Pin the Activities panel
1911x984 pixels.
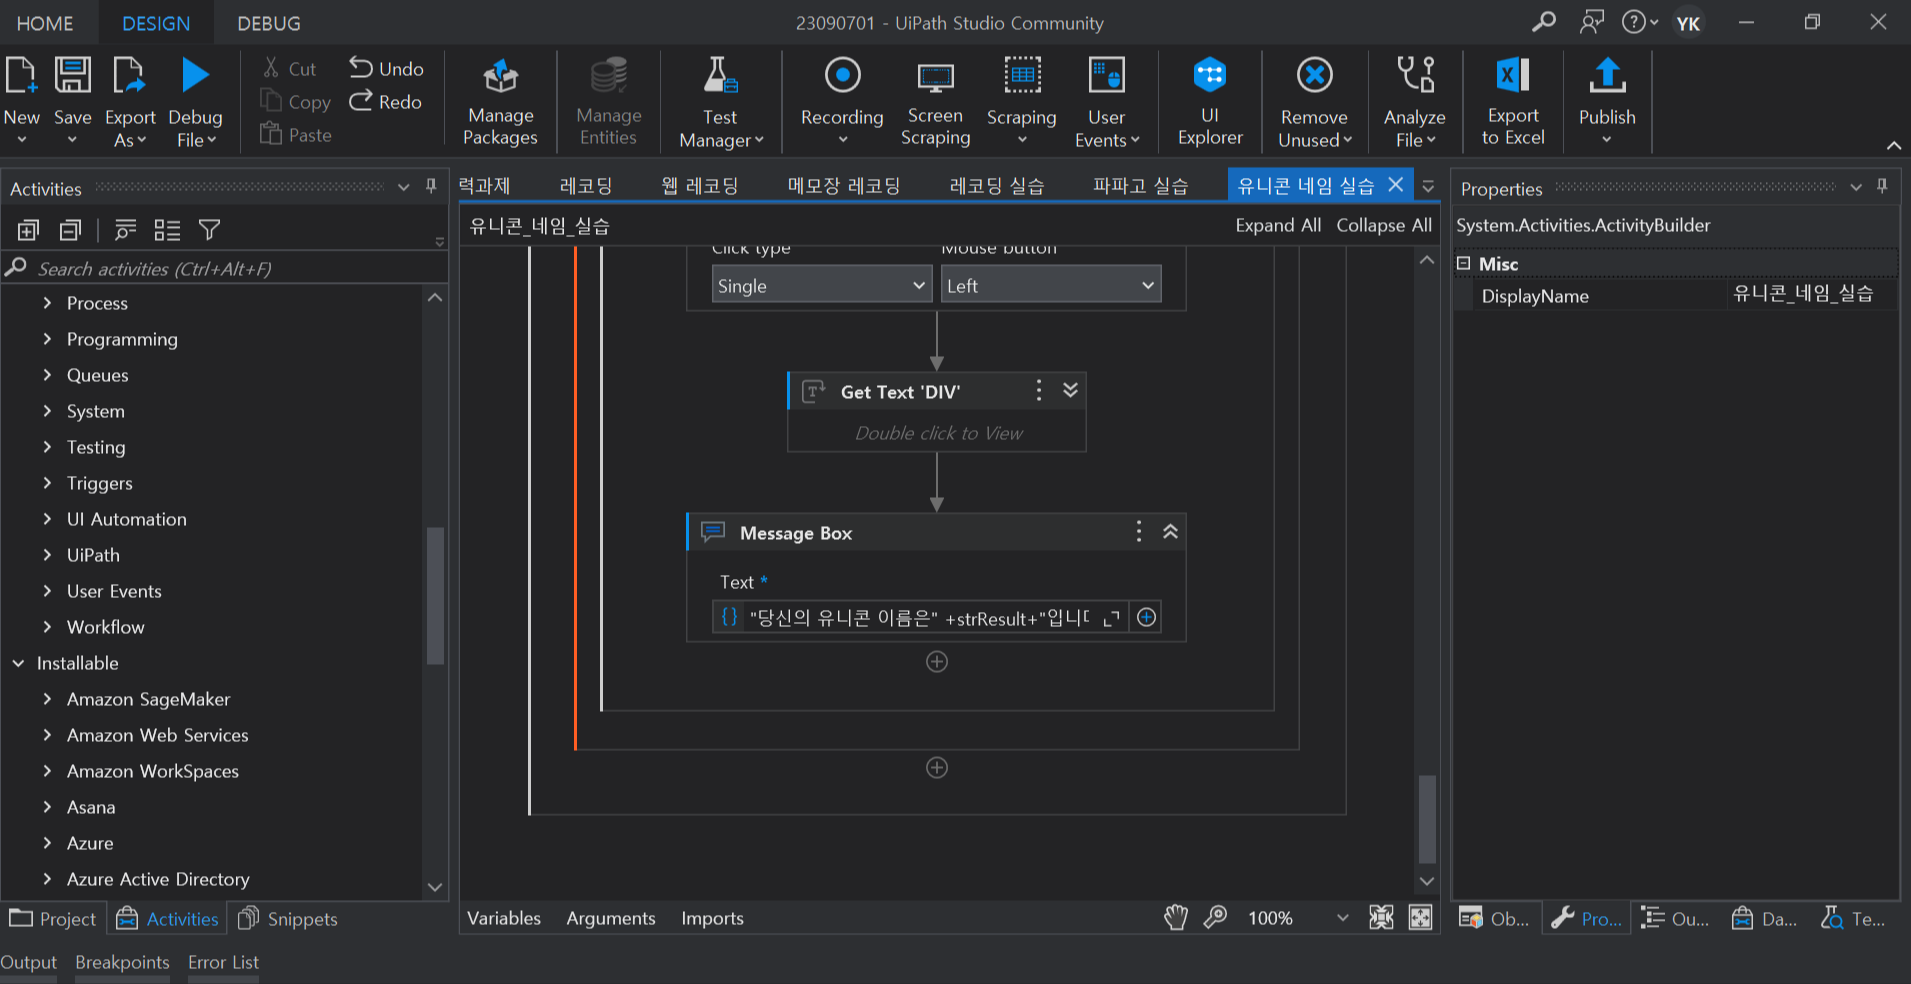click(x=431, y=186)
